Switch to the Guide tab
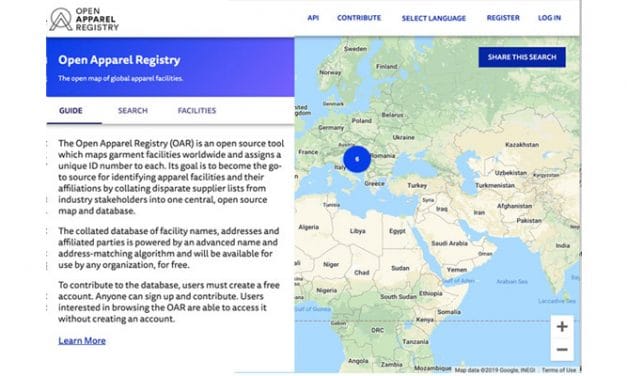 (x=71, y=110)
